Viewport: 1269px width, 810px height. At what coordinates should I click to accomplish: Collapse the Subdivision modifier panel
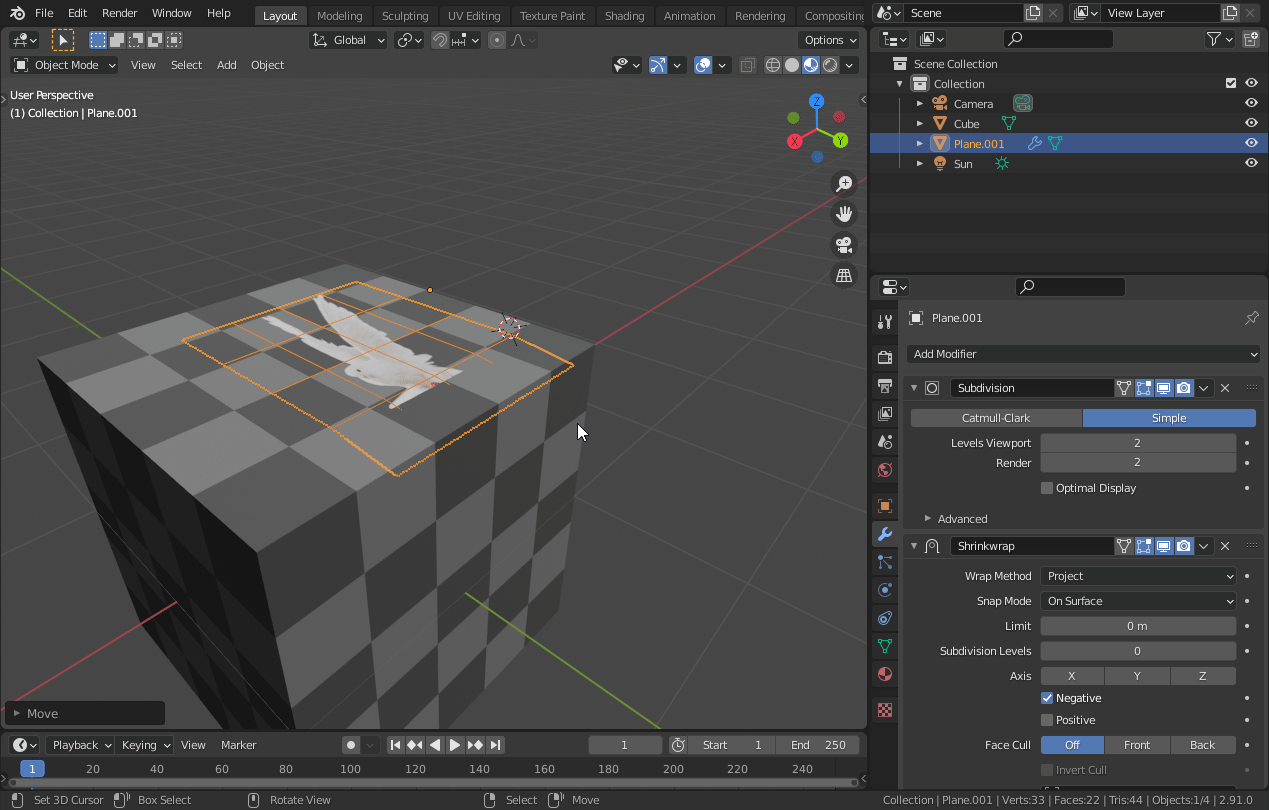click(914, 388)
